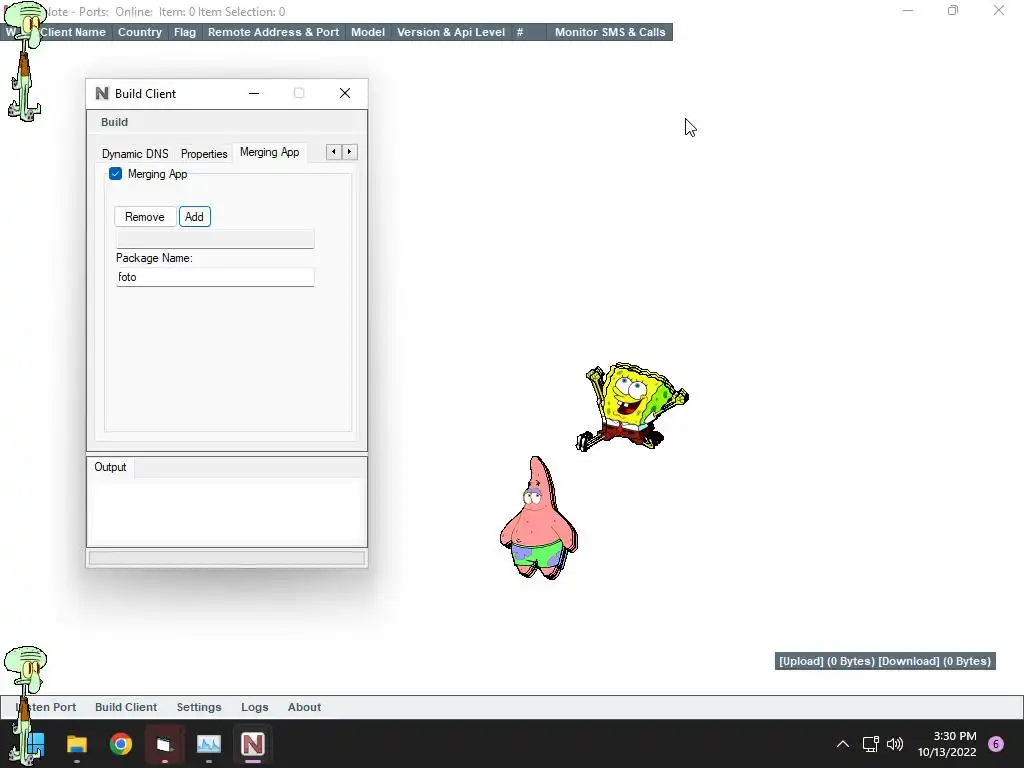Image resolution: width=1024 pixels, height=768 pixels.
Task: Click the empty app path field
Action: coord(215,239)
